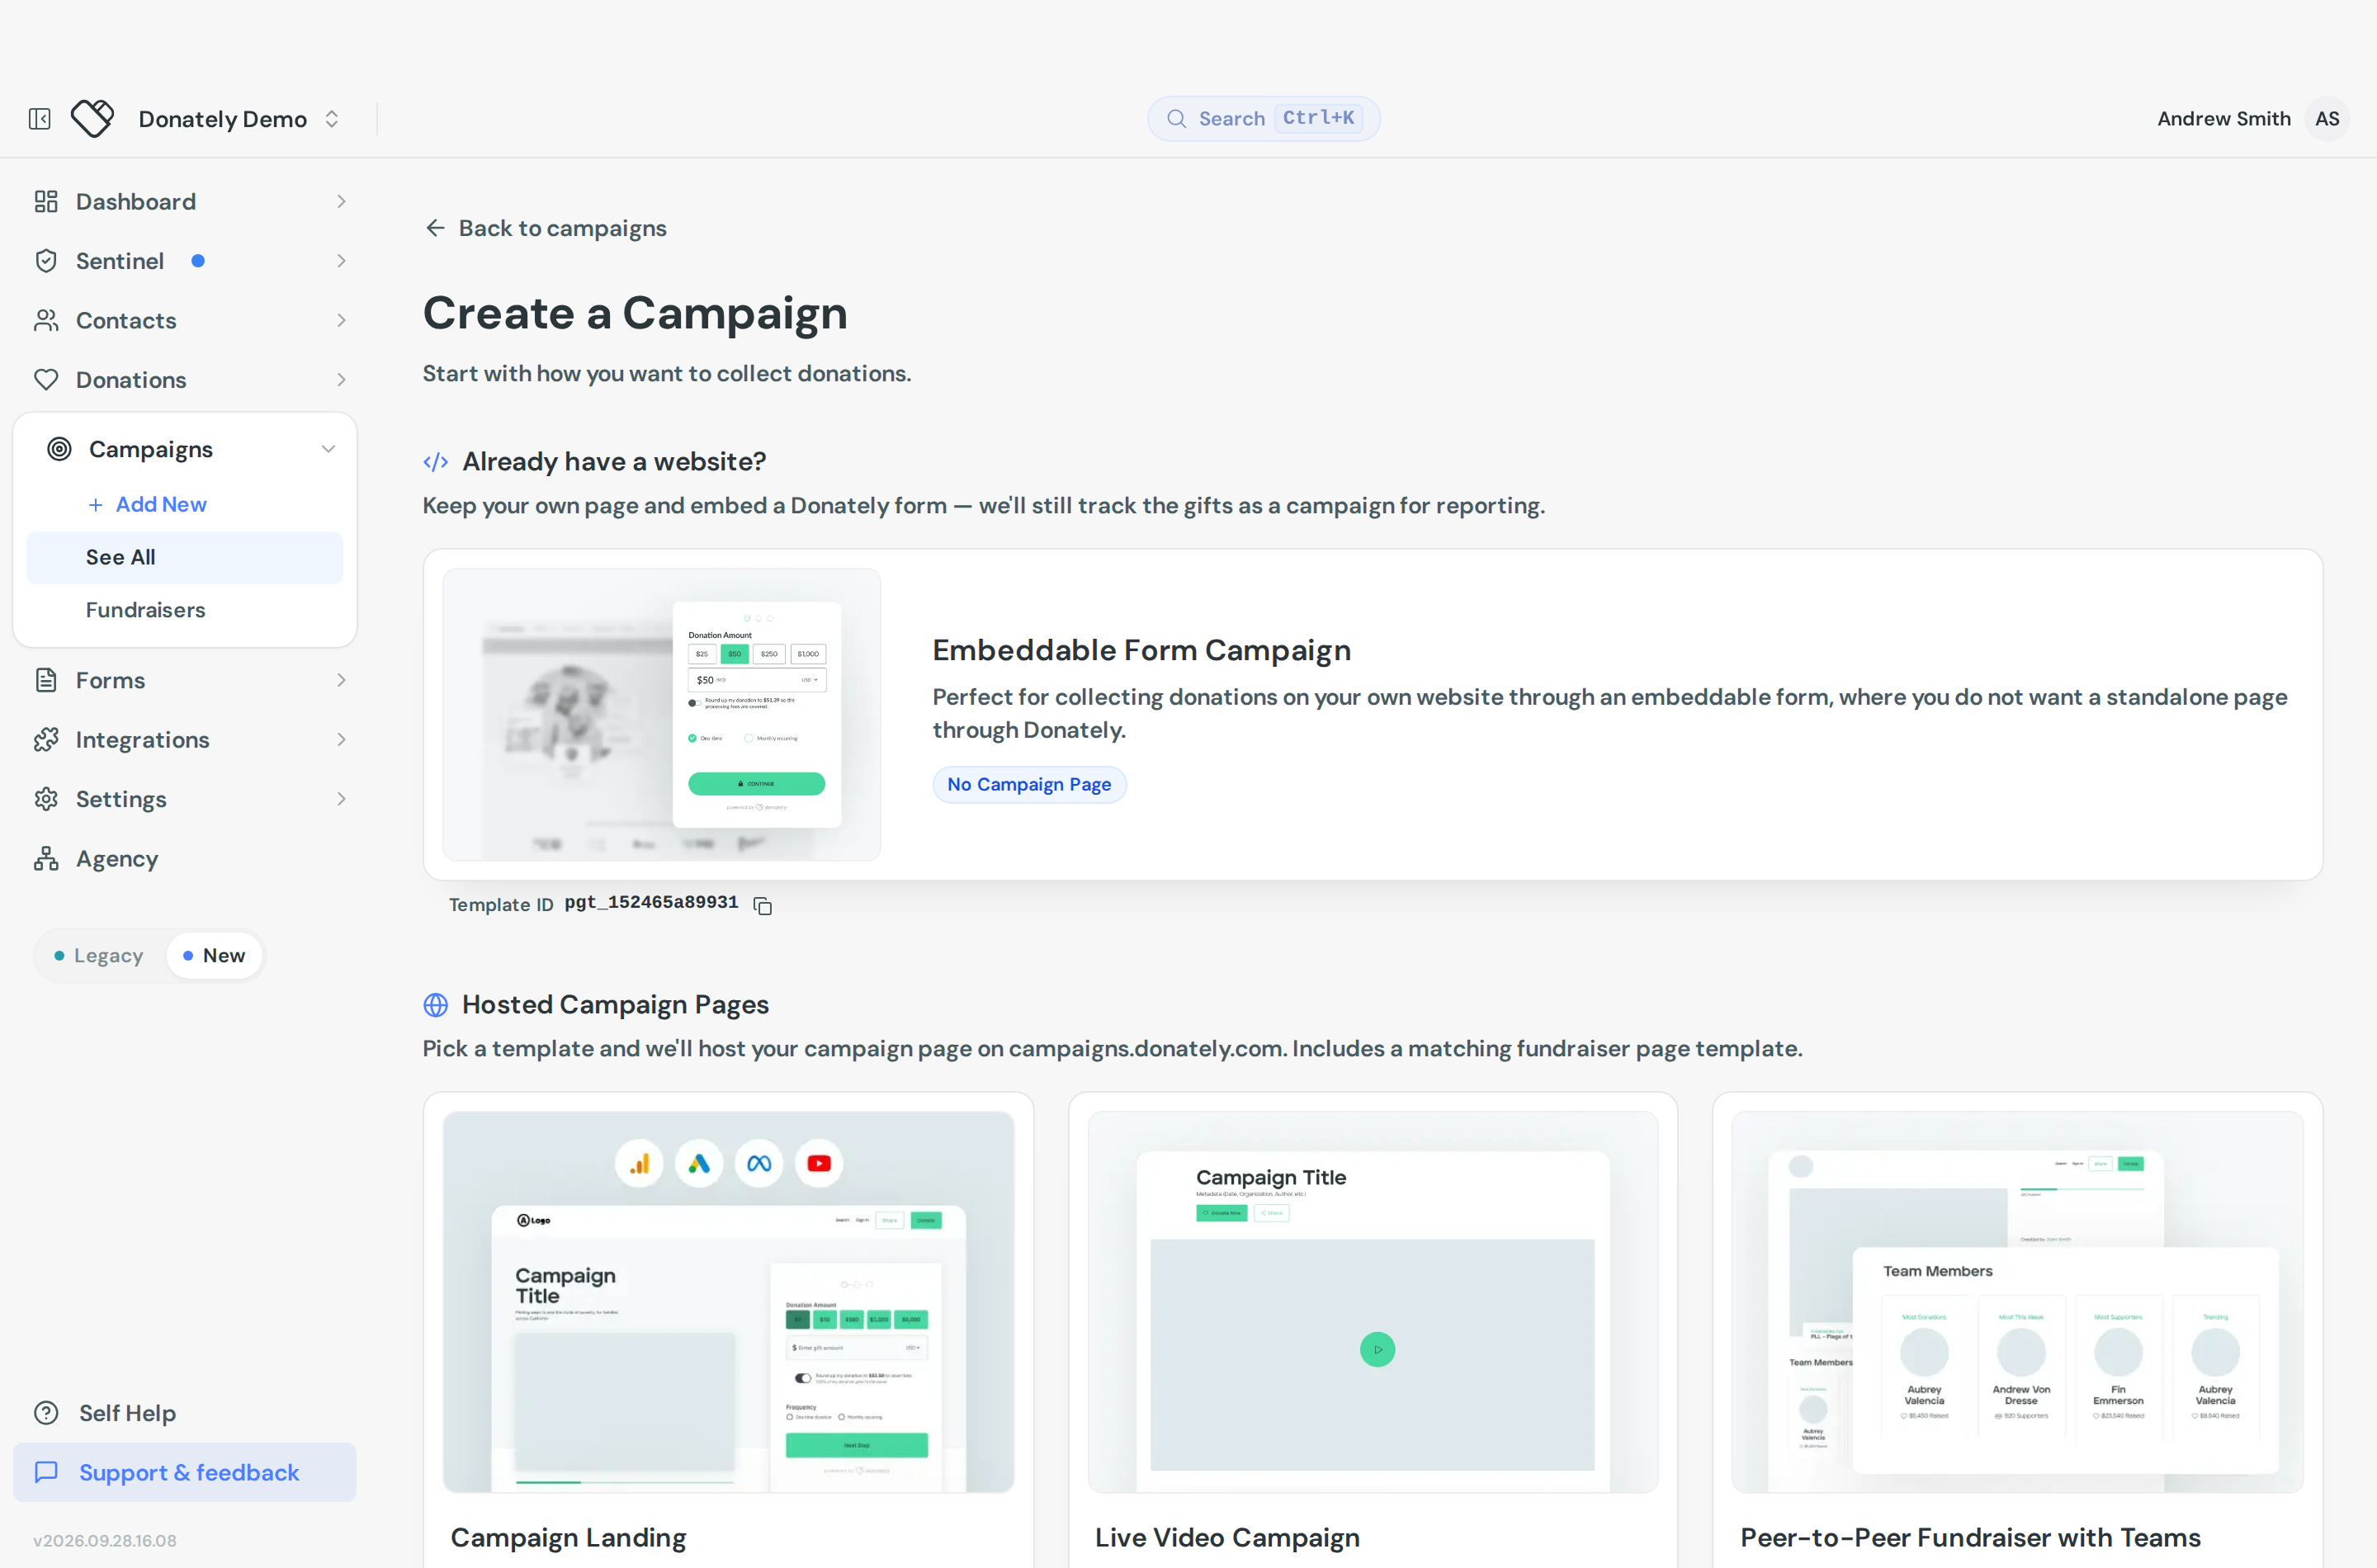Click the Support chat bubble icon
The image size is (2377, 1568).
(x=46, y=1472)
